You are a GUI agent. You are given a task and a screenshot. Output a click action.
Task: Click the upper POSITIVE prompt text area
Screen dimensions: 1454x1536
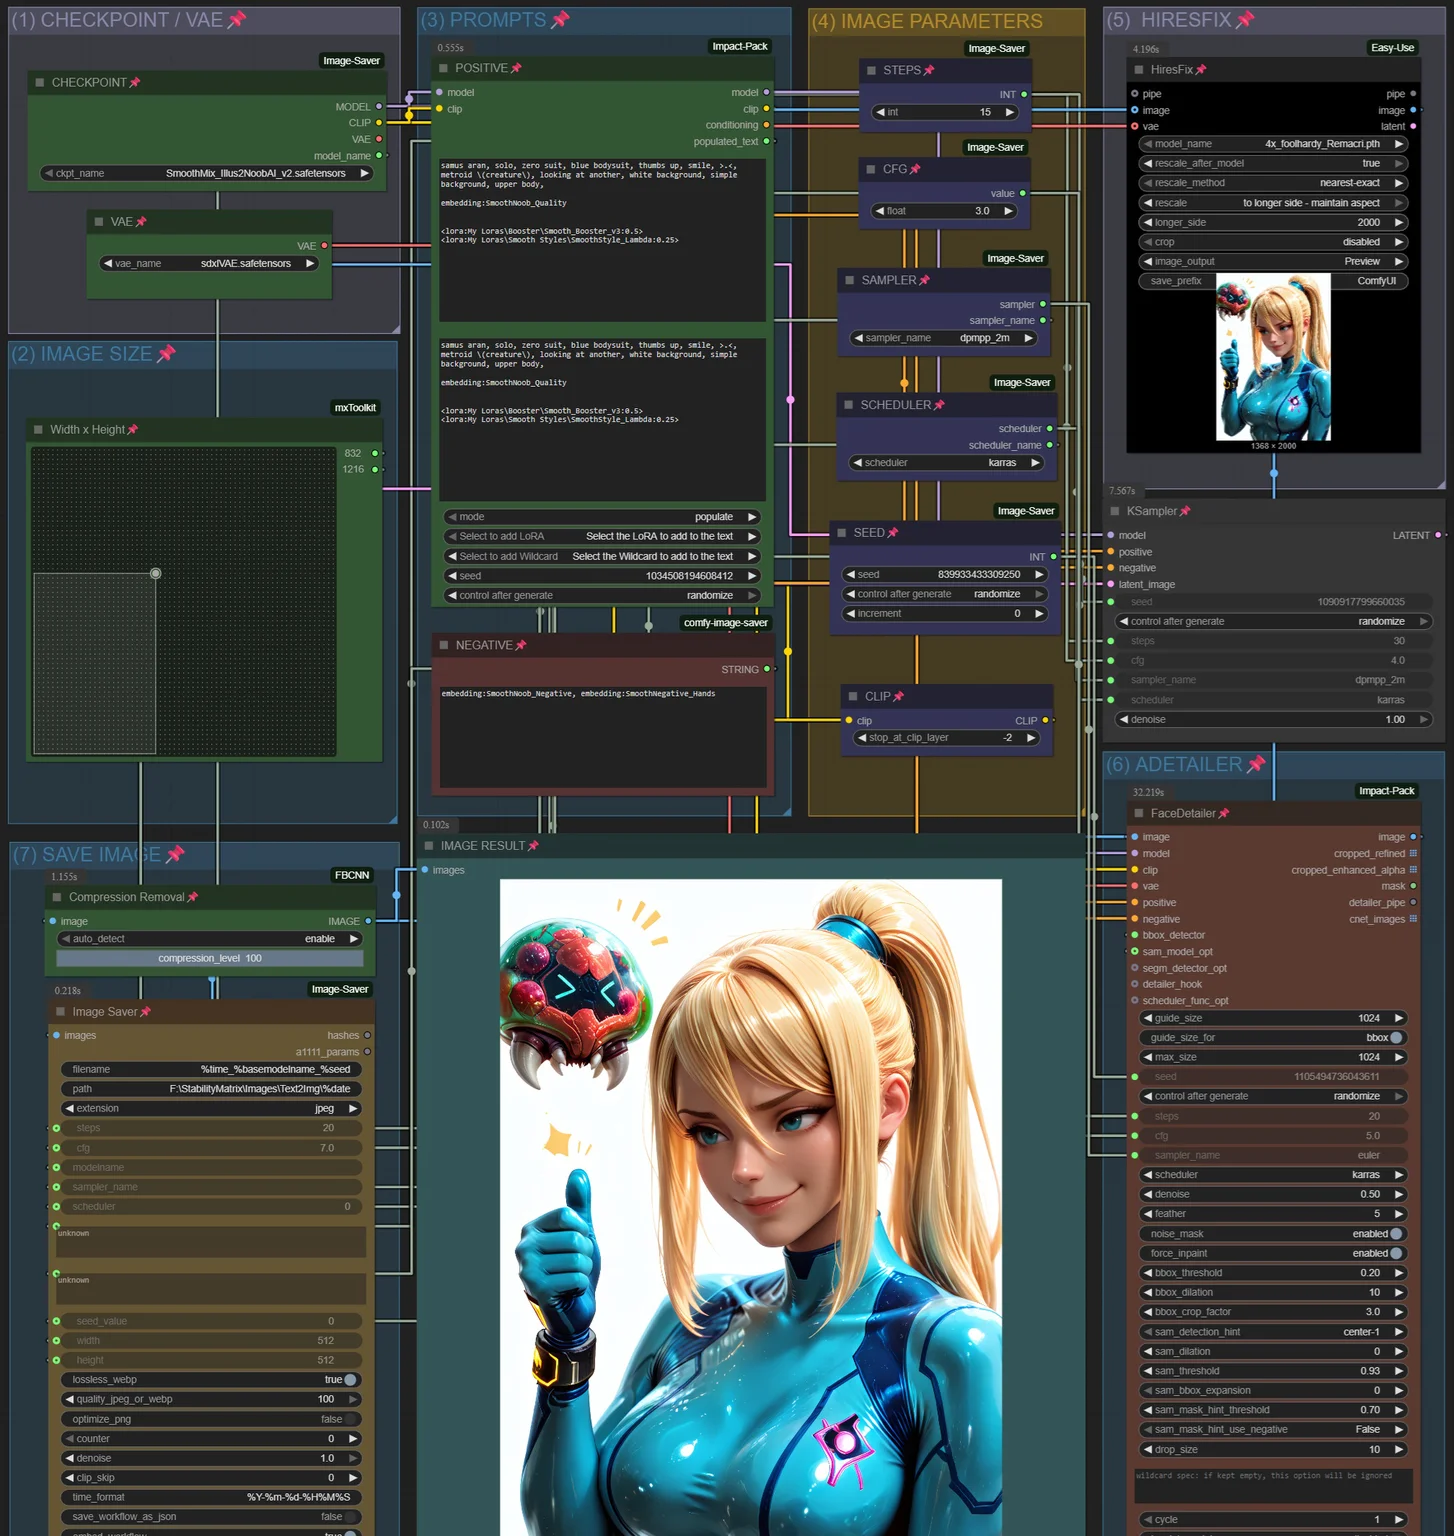pos(603,240)
